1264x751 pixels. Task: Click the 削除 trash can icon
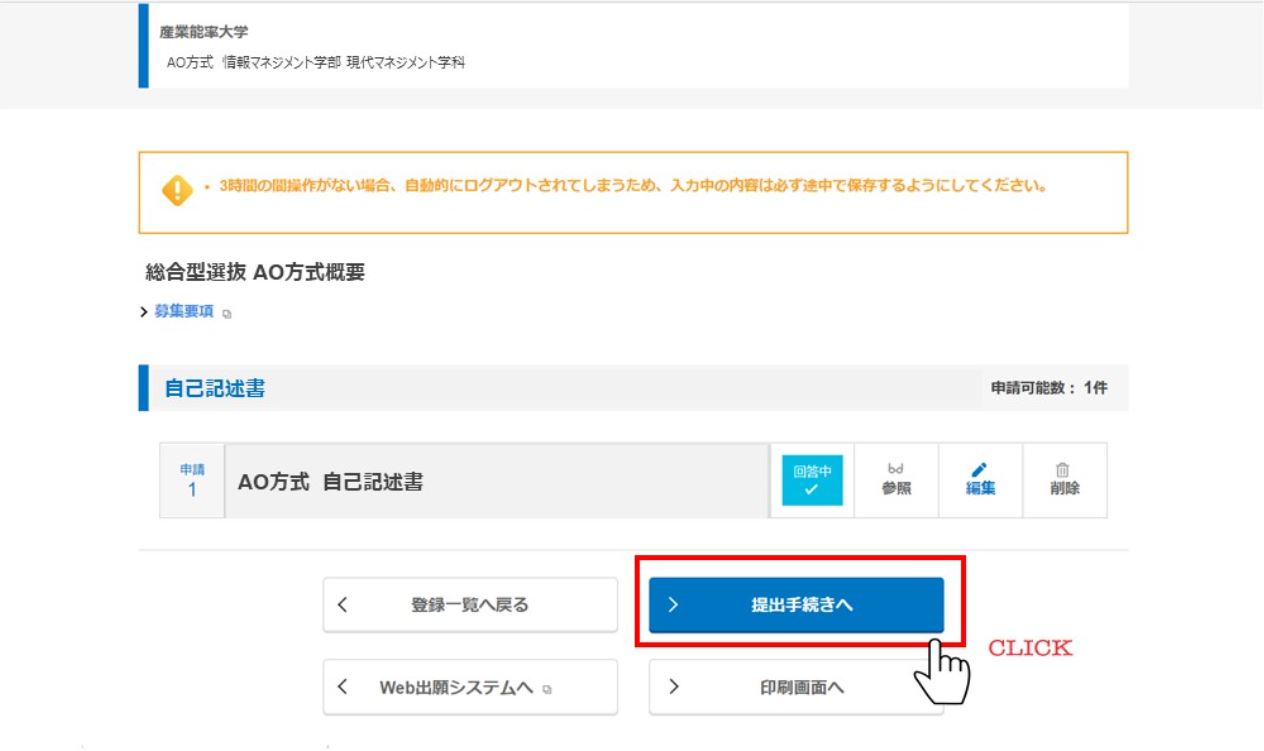click(x=1063, y=469)
